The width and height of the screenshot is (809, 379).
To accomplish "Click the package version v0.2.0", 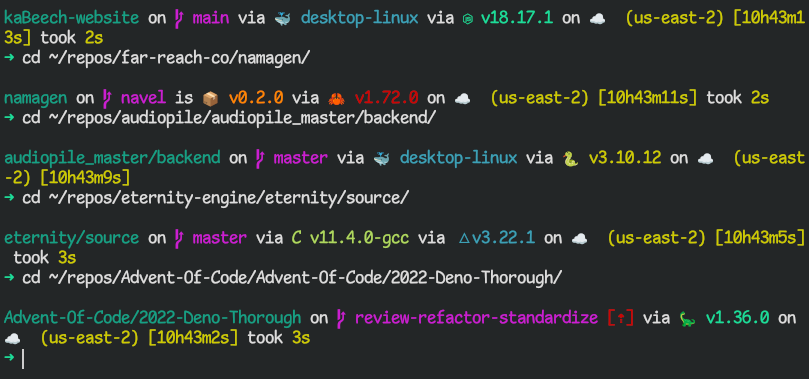I will (255, 97).
